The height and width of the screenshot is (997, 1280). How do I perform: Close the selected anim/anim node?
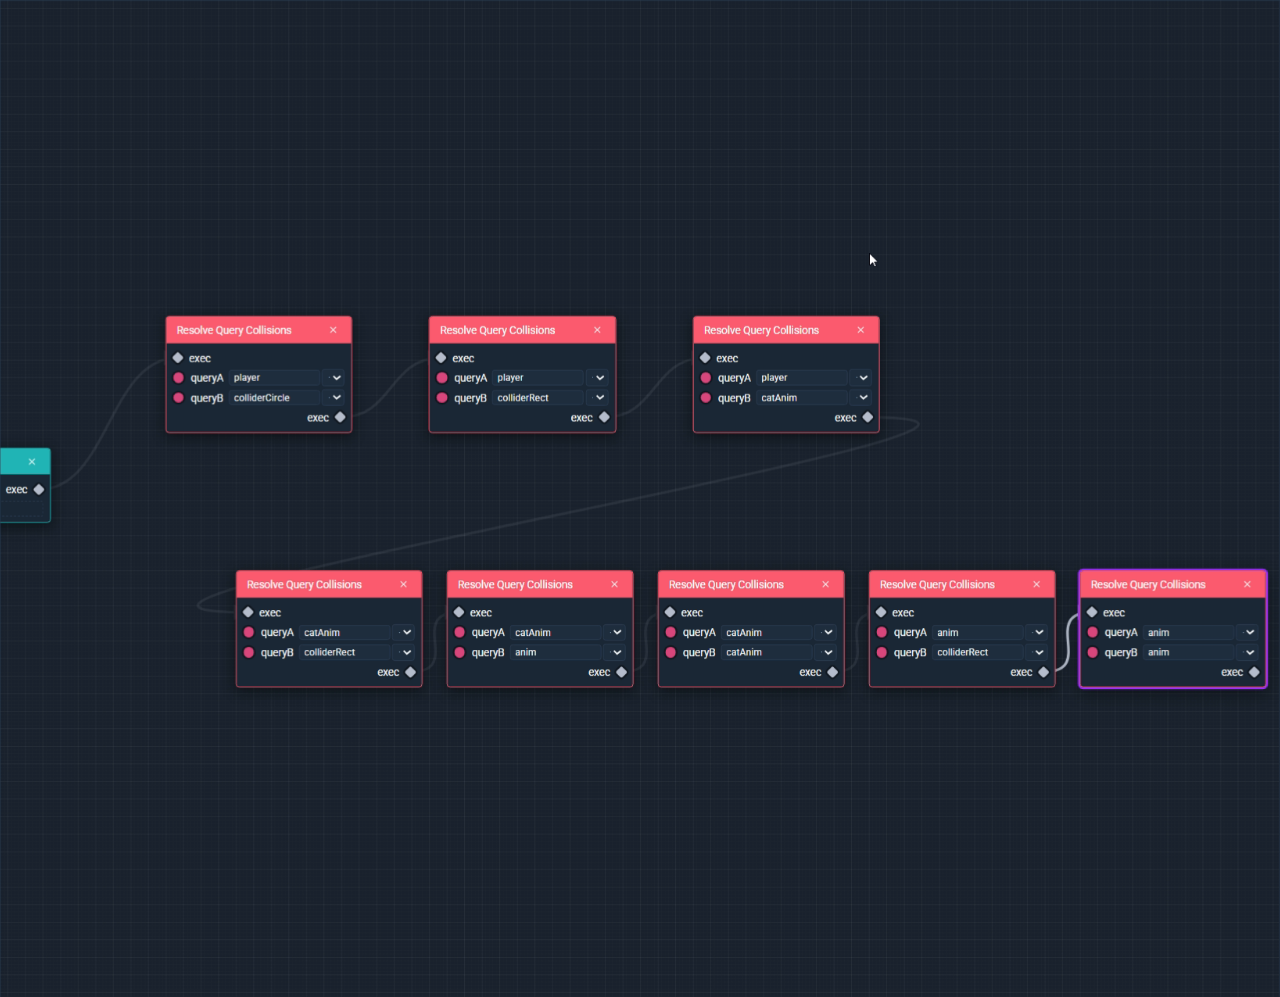tap(1247, 585)
